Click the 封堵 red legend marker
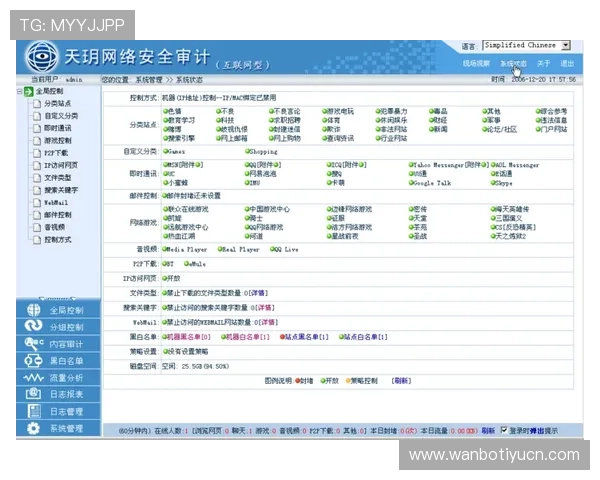The width and height of the screenshot is (600, 480). coord(298,380)
